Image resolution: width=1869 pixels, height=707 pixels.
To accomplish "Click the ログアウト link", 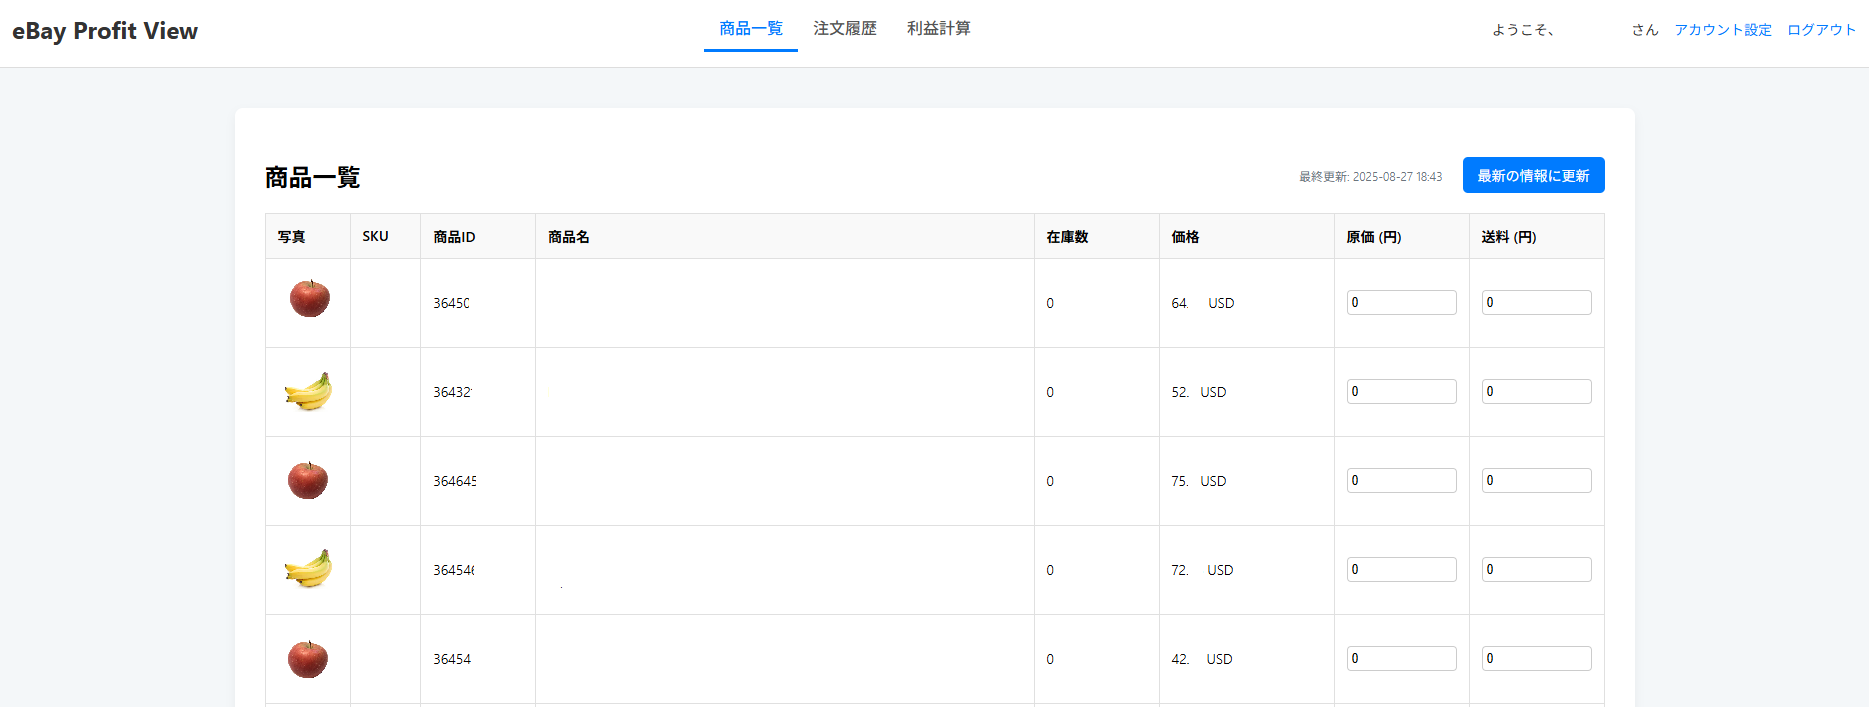I will (1821, 30).
